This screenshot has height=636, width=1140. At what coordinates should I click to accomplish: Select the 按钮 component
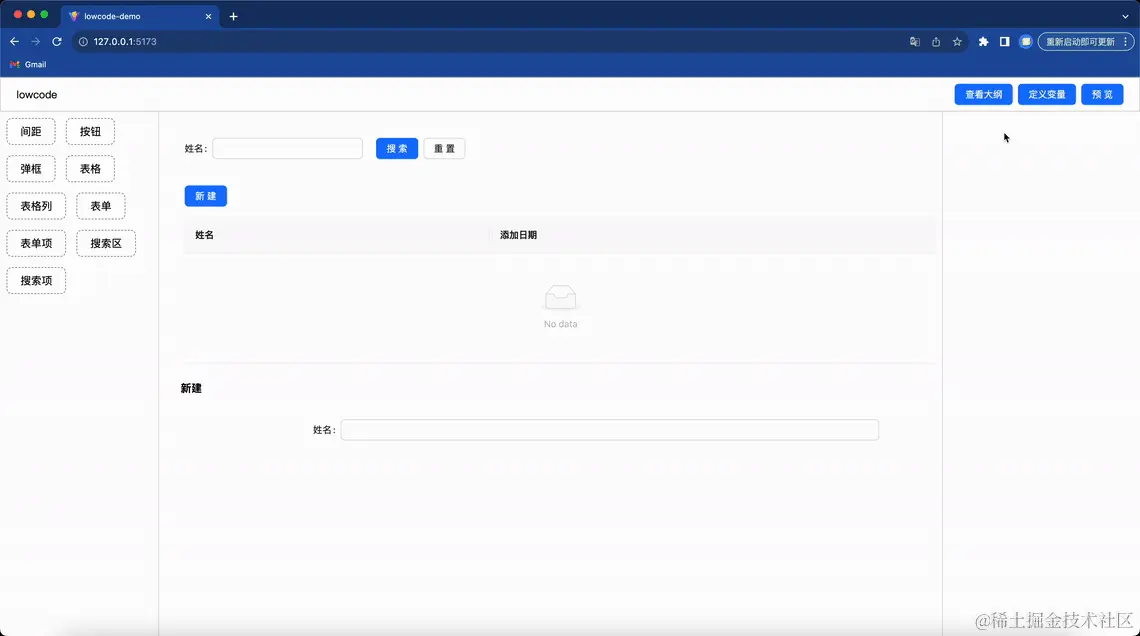pyautogui.click(x=90, y=132)
